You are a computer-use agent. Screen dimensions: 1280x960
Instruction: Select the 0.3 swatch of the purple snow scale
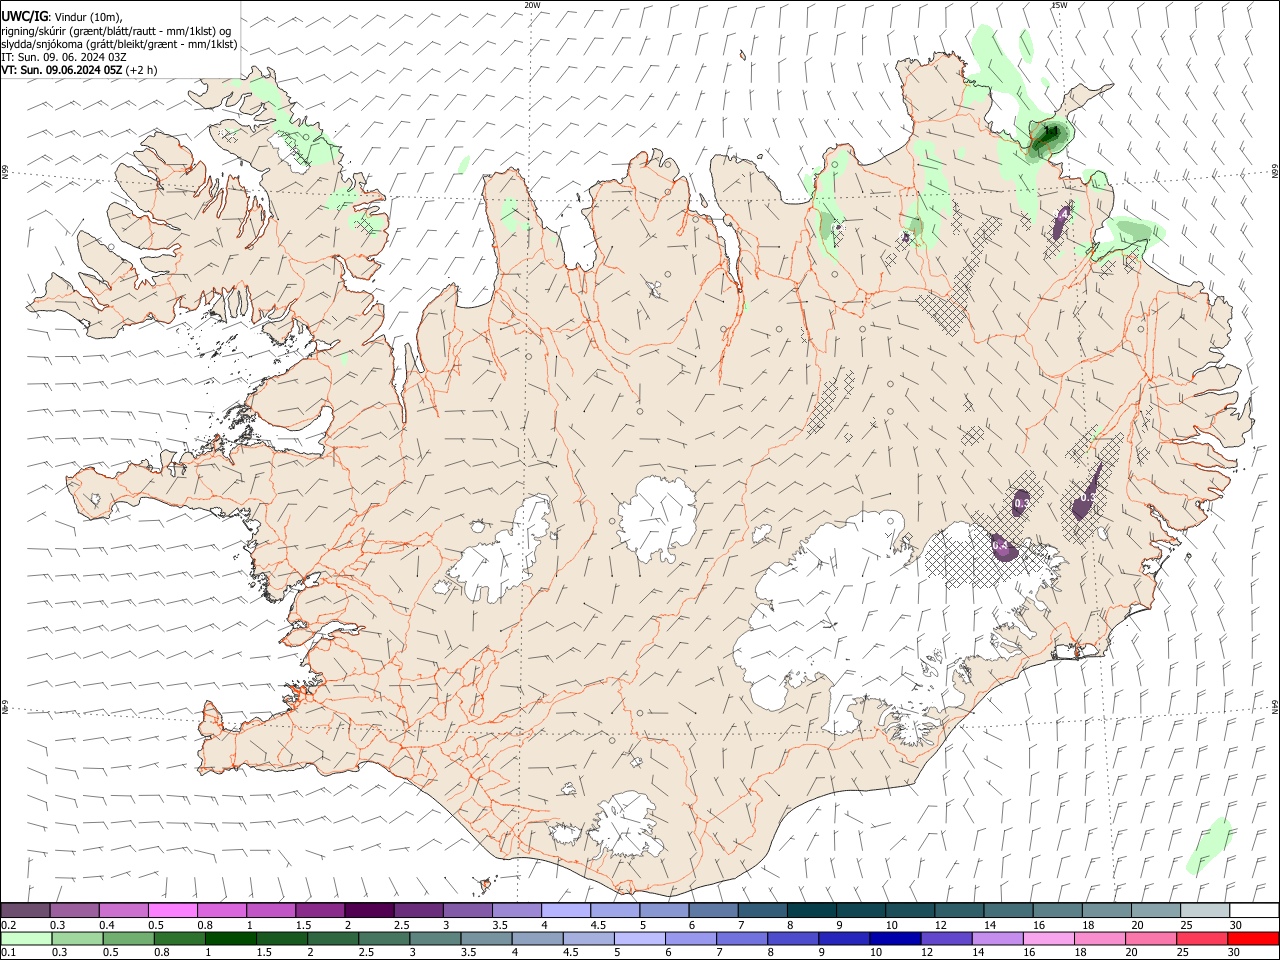tap(74, 910)
